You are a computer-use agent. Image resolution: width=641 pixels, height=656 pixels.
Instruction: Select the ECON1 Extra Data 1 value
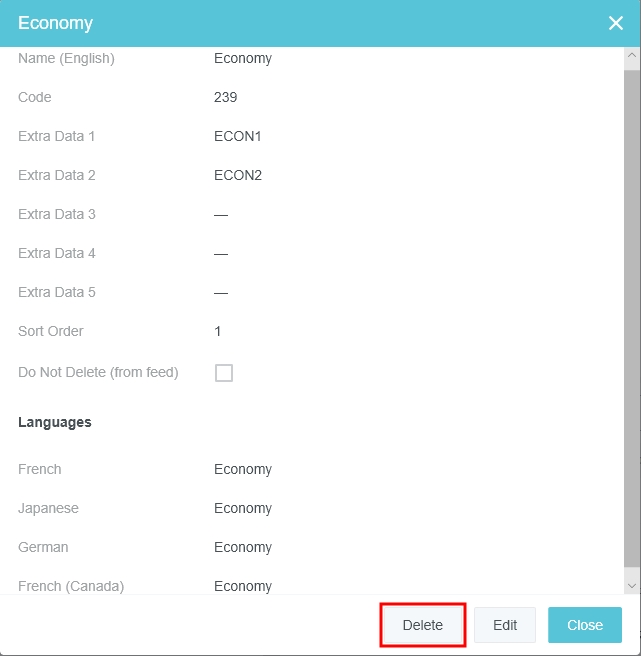point(238,136)
